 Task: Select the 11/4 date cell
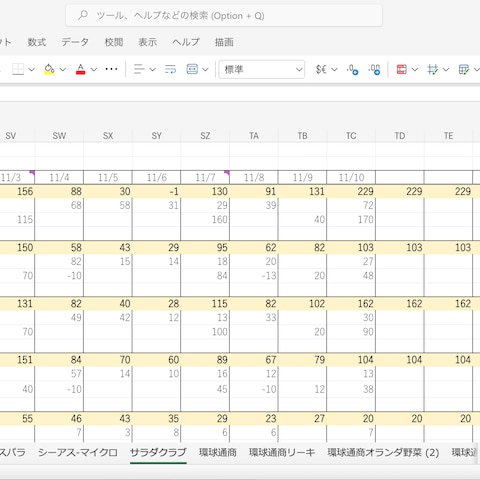[x=59, y=177]
